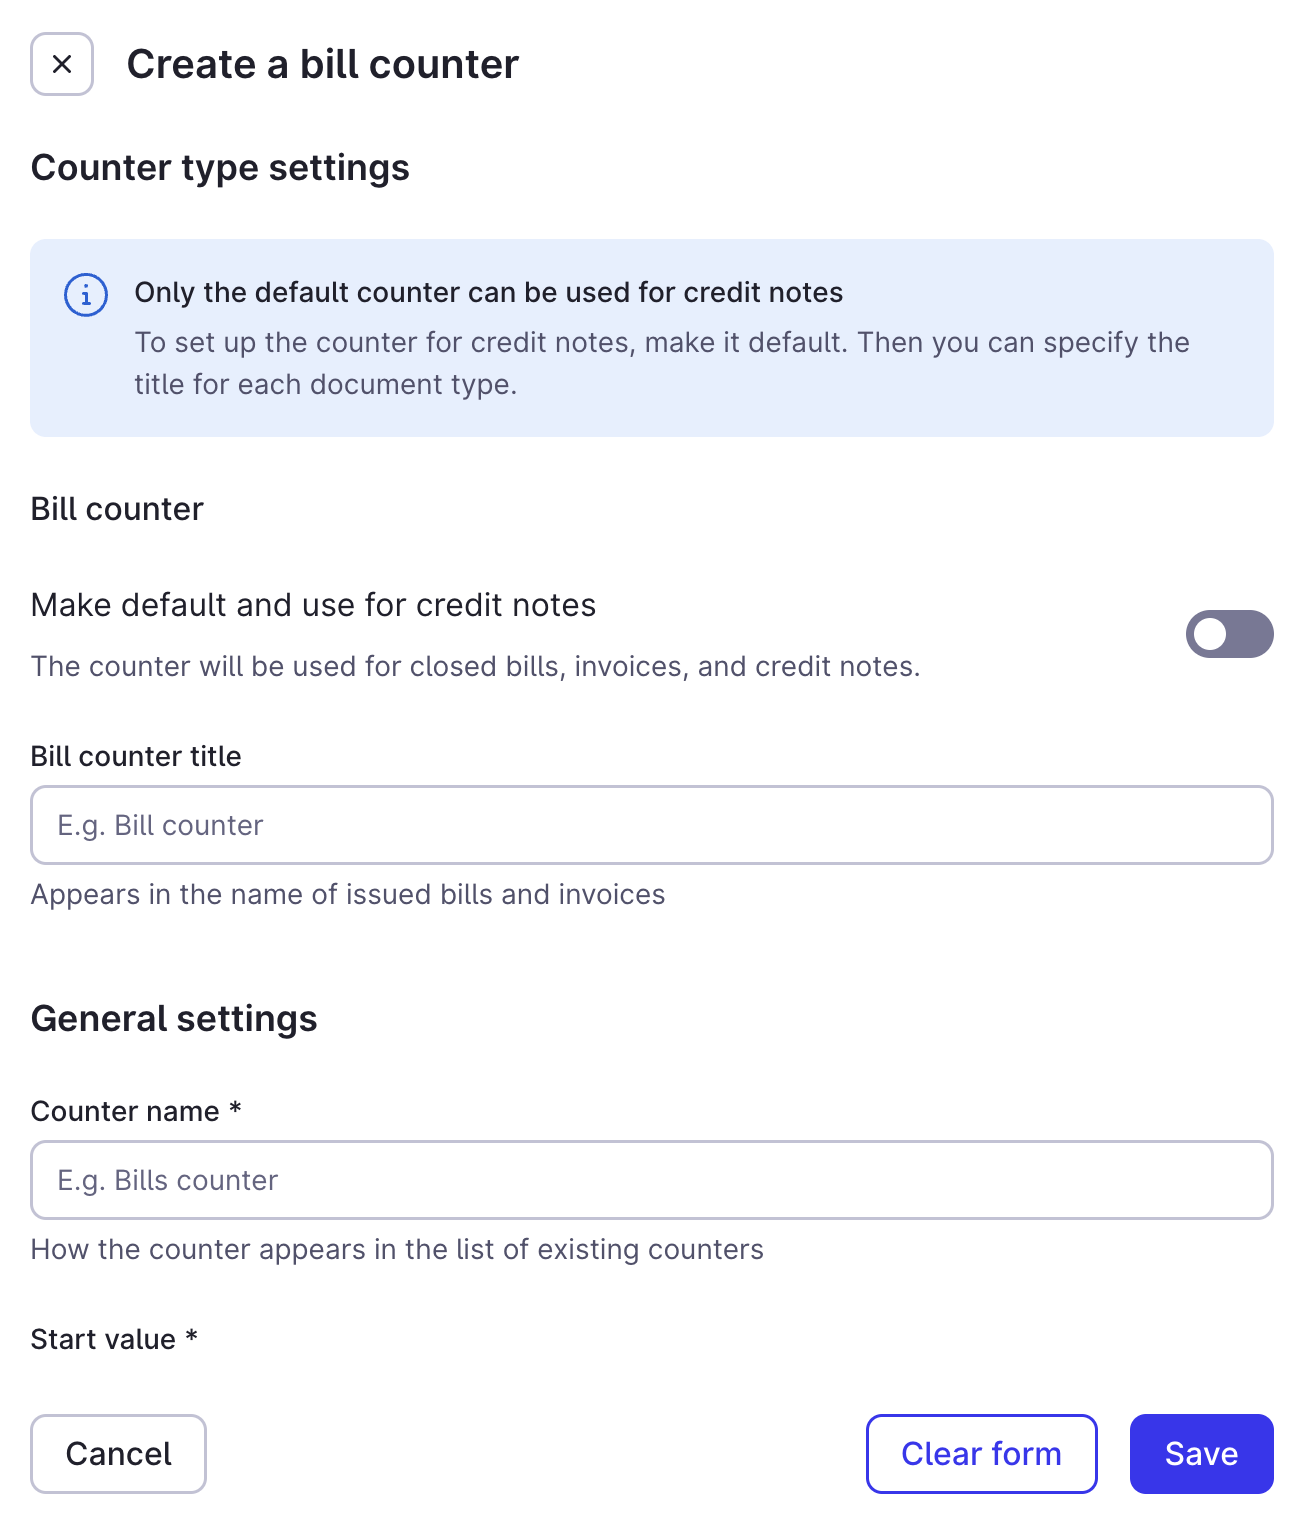Focus the E.g. Bills counter placeholder field
Image resolution: width=1306 pixels, height=1526 pixels.
[x=651, y=1180]
